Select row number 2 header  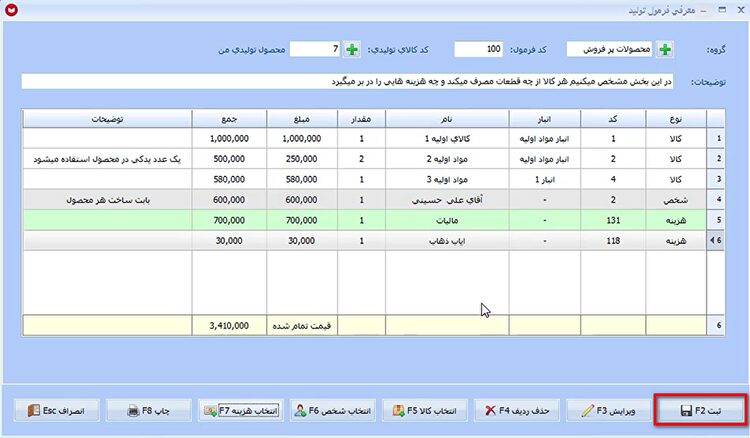(716, 159)
